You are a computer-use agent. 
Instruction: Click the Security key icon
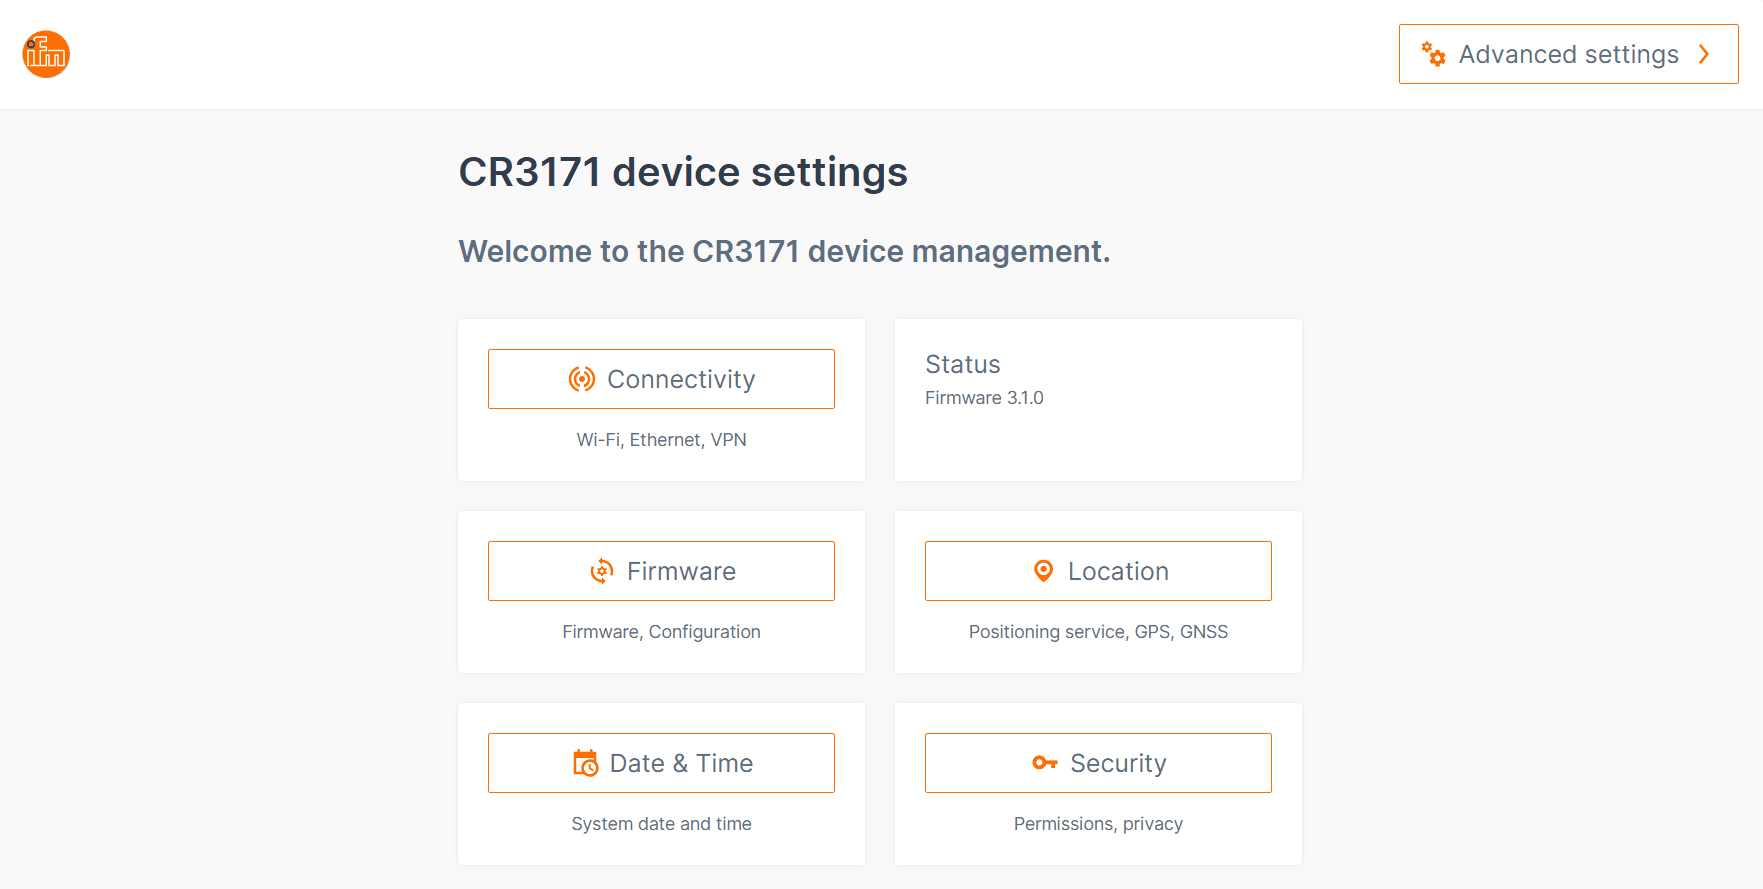tap(1045, 763)
